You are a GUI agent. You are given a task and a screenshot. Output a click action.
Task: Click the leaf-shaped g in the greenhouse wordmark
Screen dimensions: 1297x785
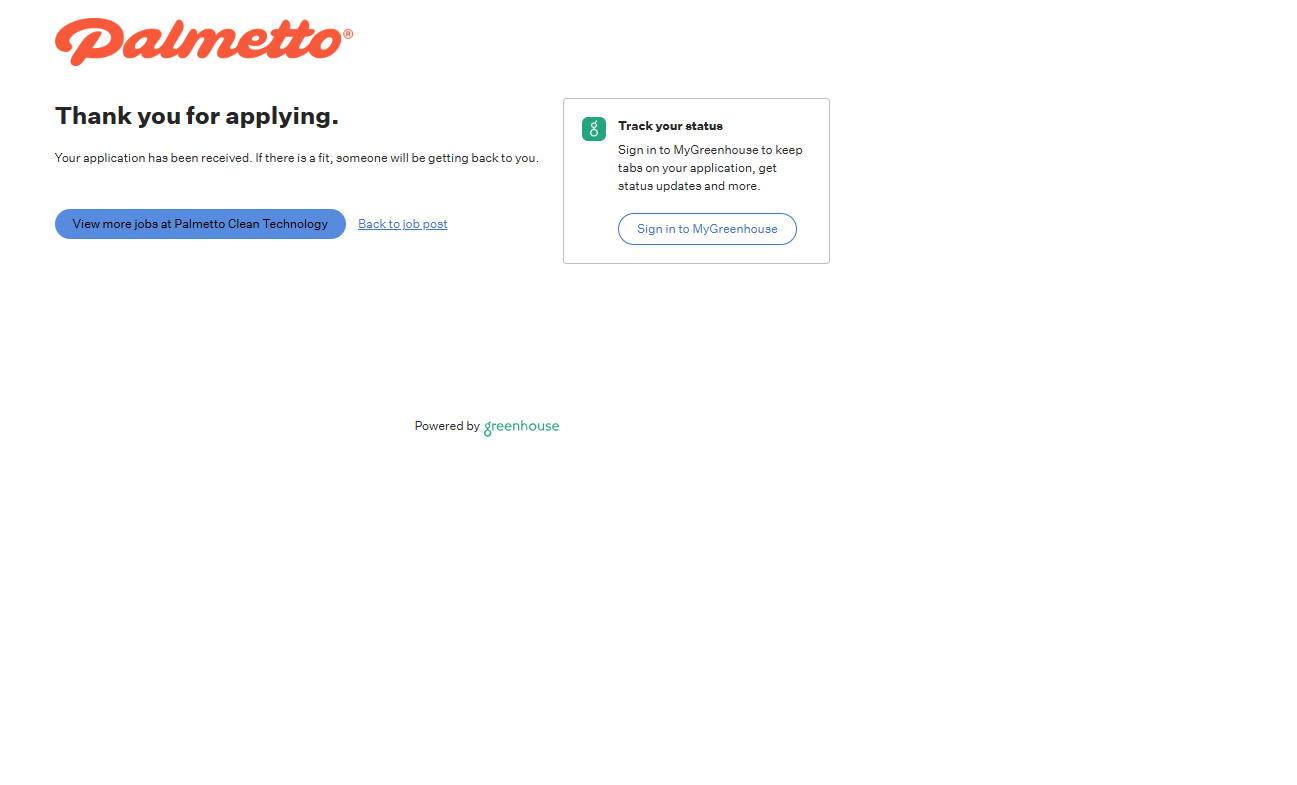[x=488, y=429]
